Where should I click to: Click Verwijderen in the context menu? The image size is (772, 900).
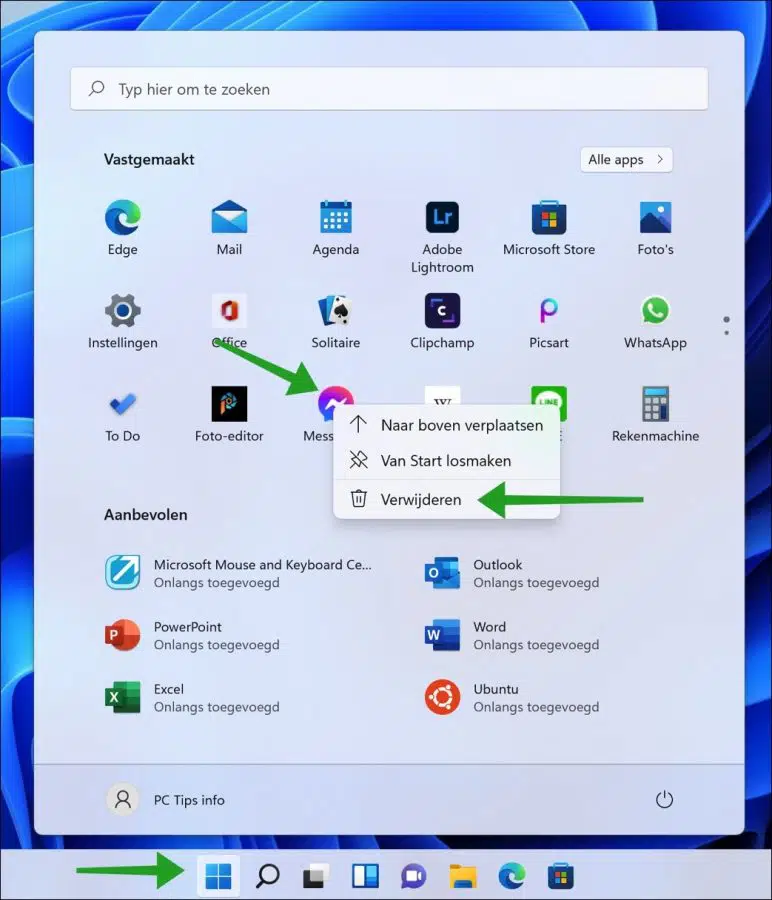click(447, 499)
